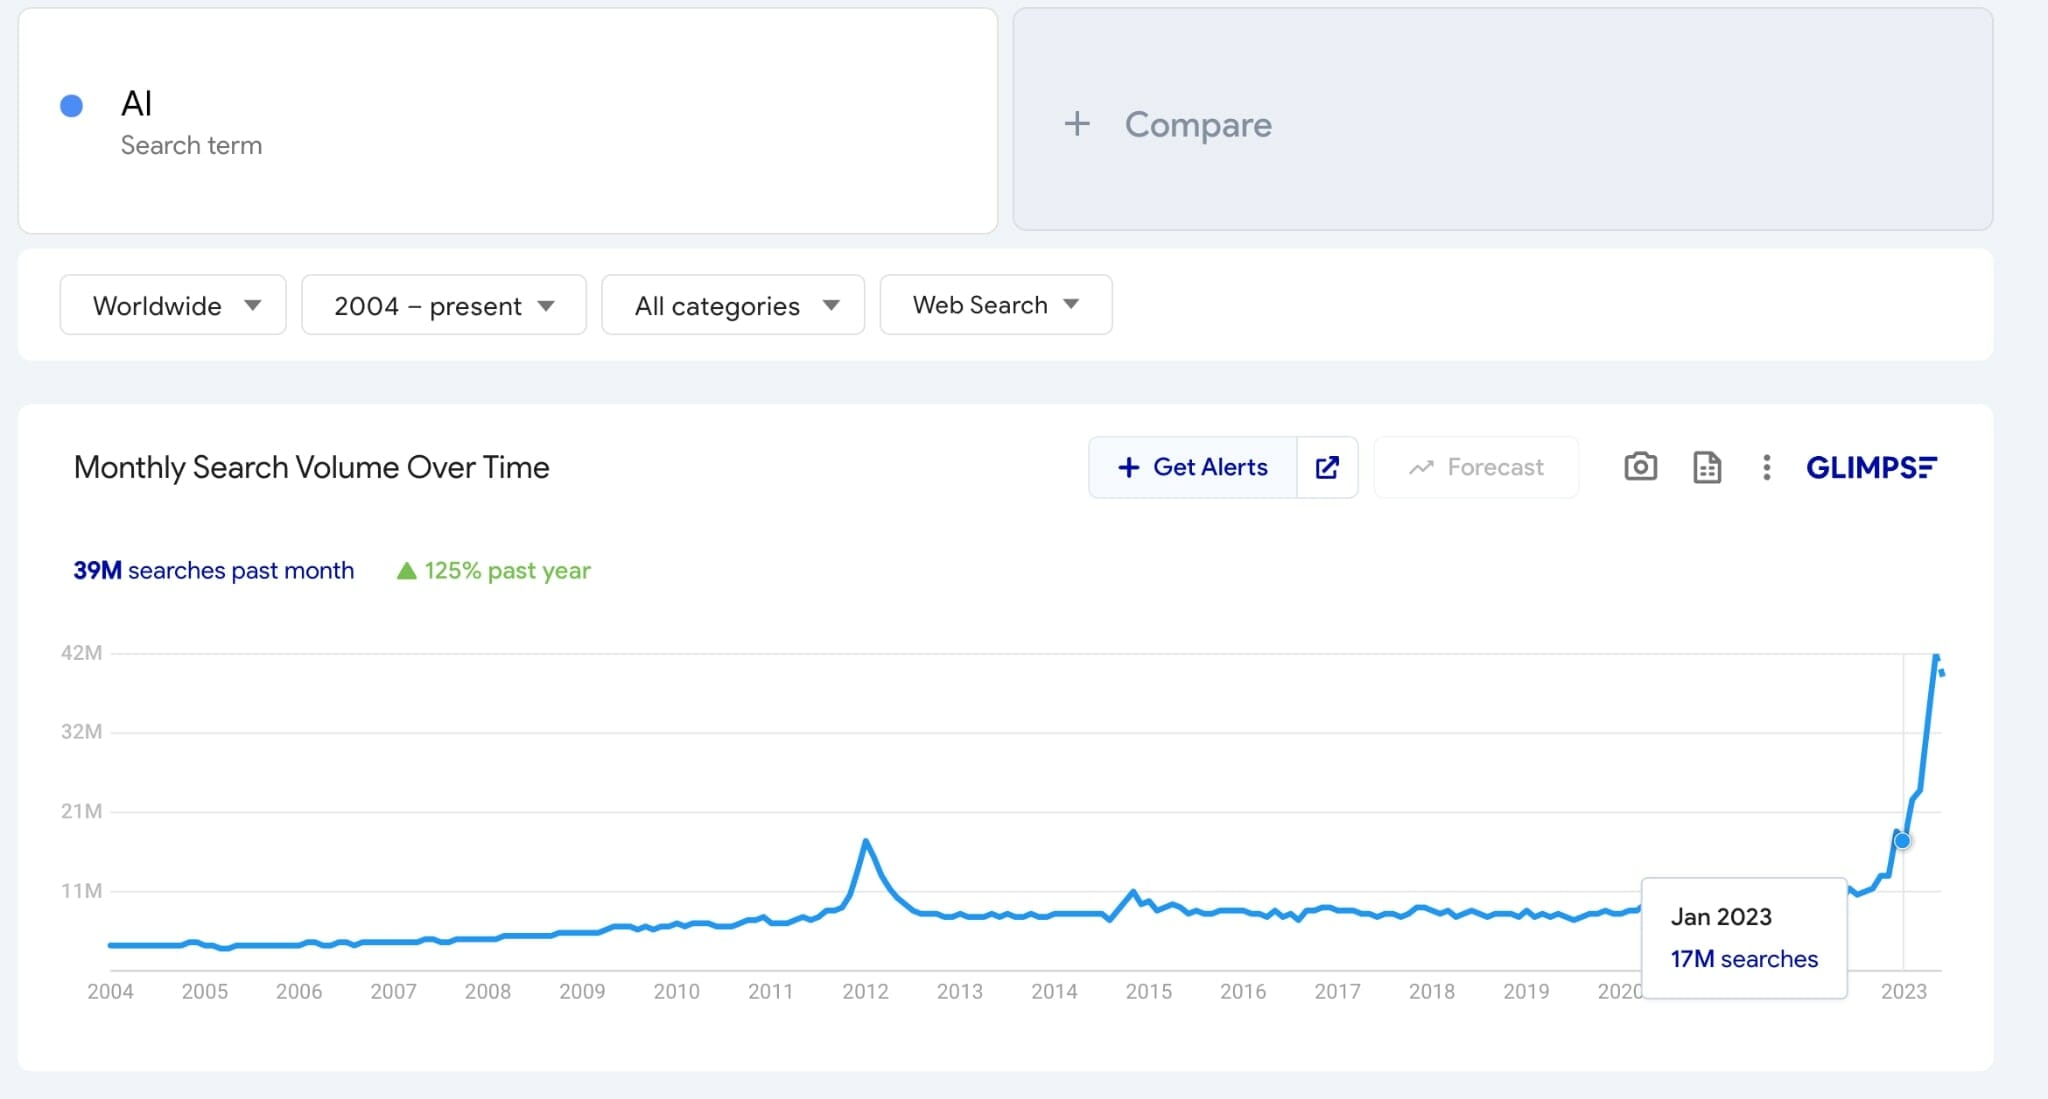Click the Forecast button
The image size is (2048, 1099).
click(x=1476, y=467)
